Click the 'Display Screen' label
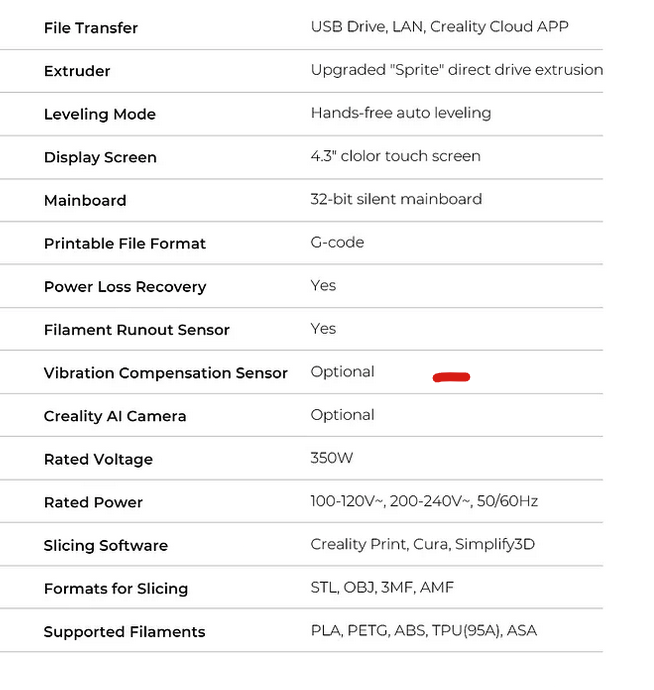This screenshot has height=690, width=654. point(100,157)
